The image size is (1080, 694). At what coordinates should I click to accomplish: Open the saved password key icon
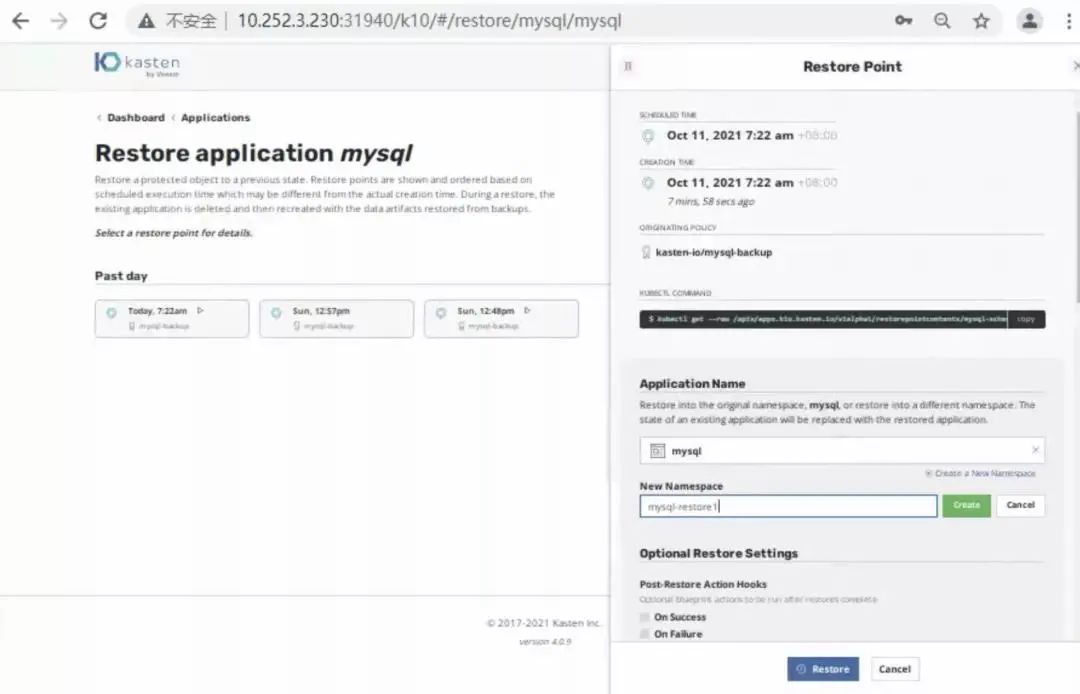click(x=903, y=21)
